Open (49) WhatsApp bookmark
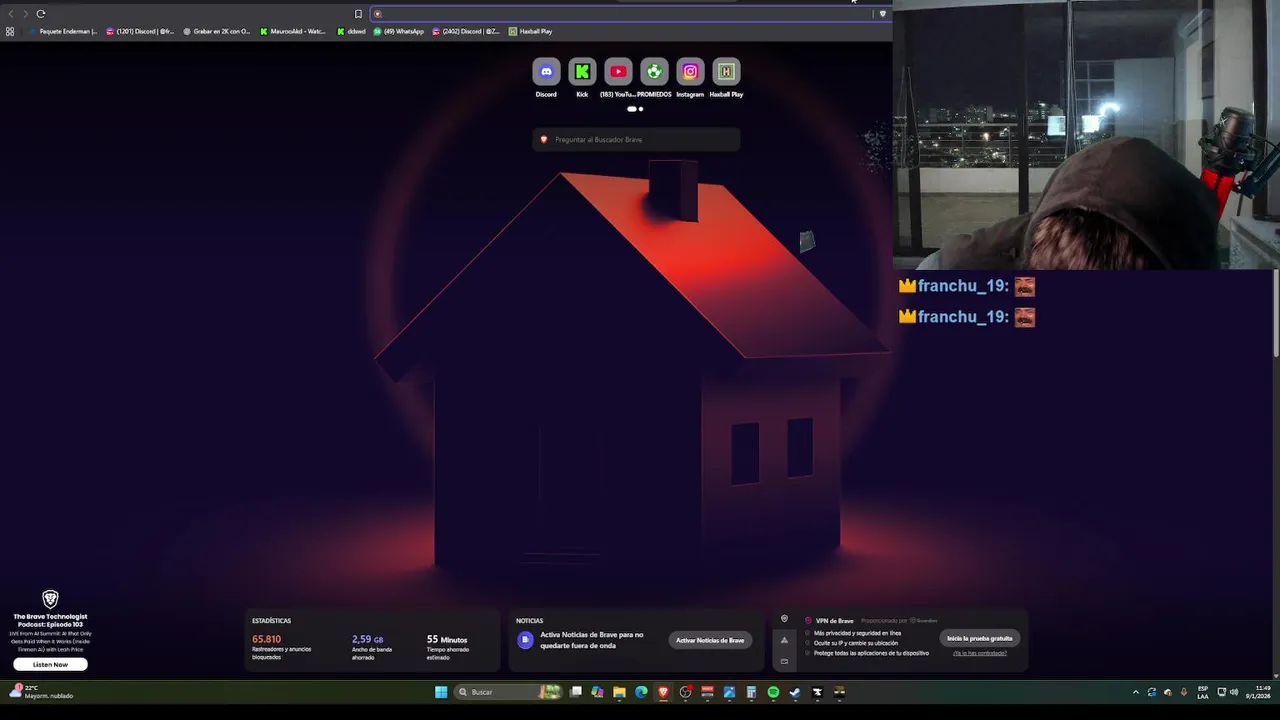1280x720 pixels. [x=399, y=31]
